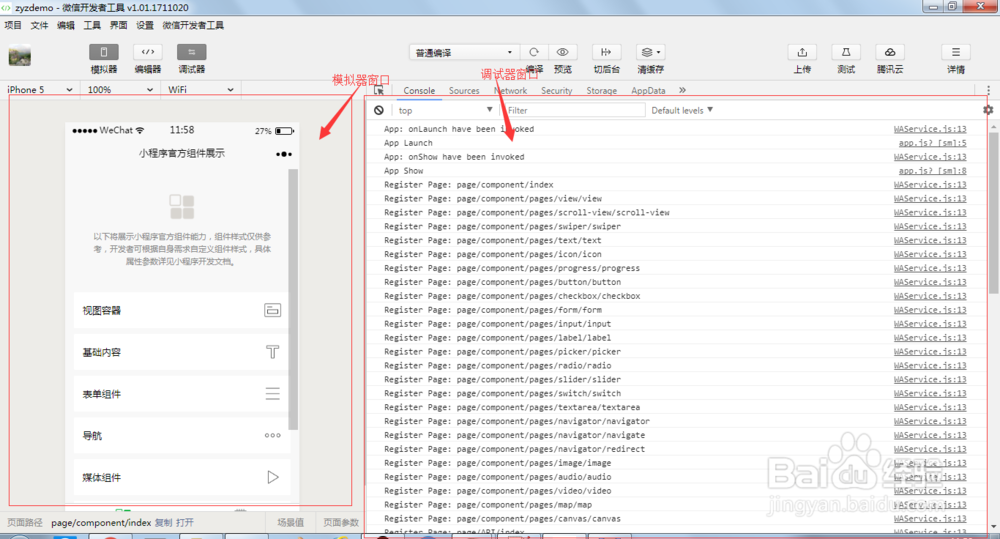Click the 场景值 scene value button
The width and height of the screenshot is (1000, 539).
coord(290,522)
